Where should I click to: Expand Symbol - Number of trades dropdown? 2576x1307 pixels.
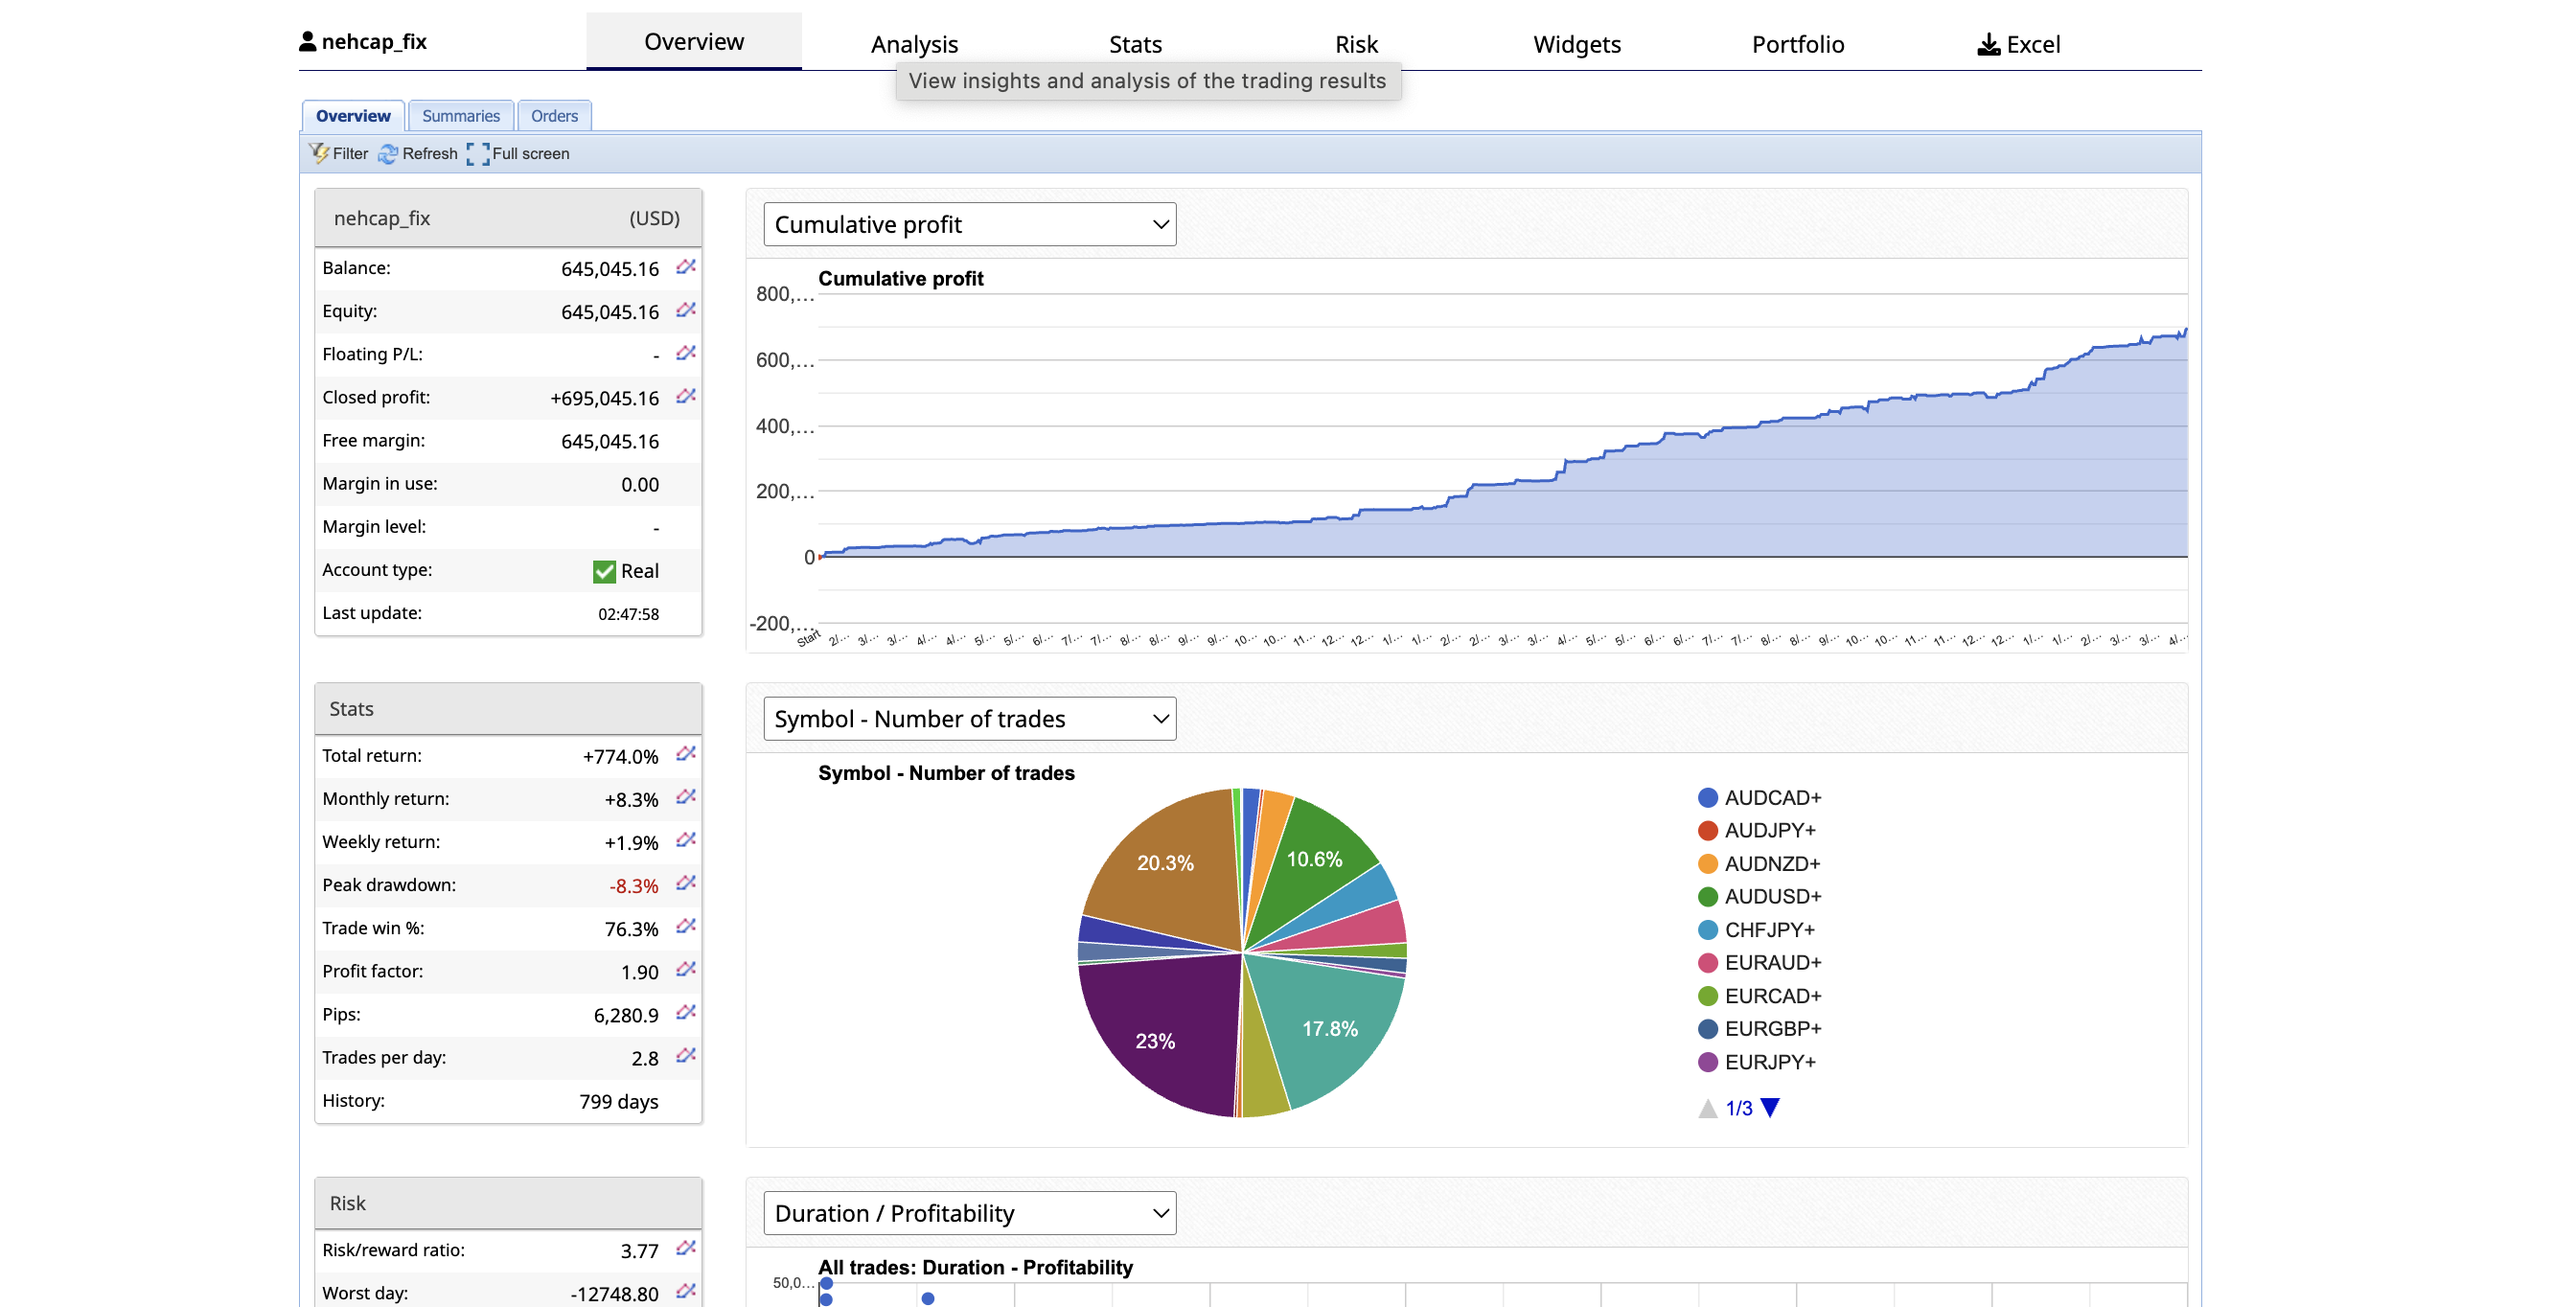[x=969, y=718]
